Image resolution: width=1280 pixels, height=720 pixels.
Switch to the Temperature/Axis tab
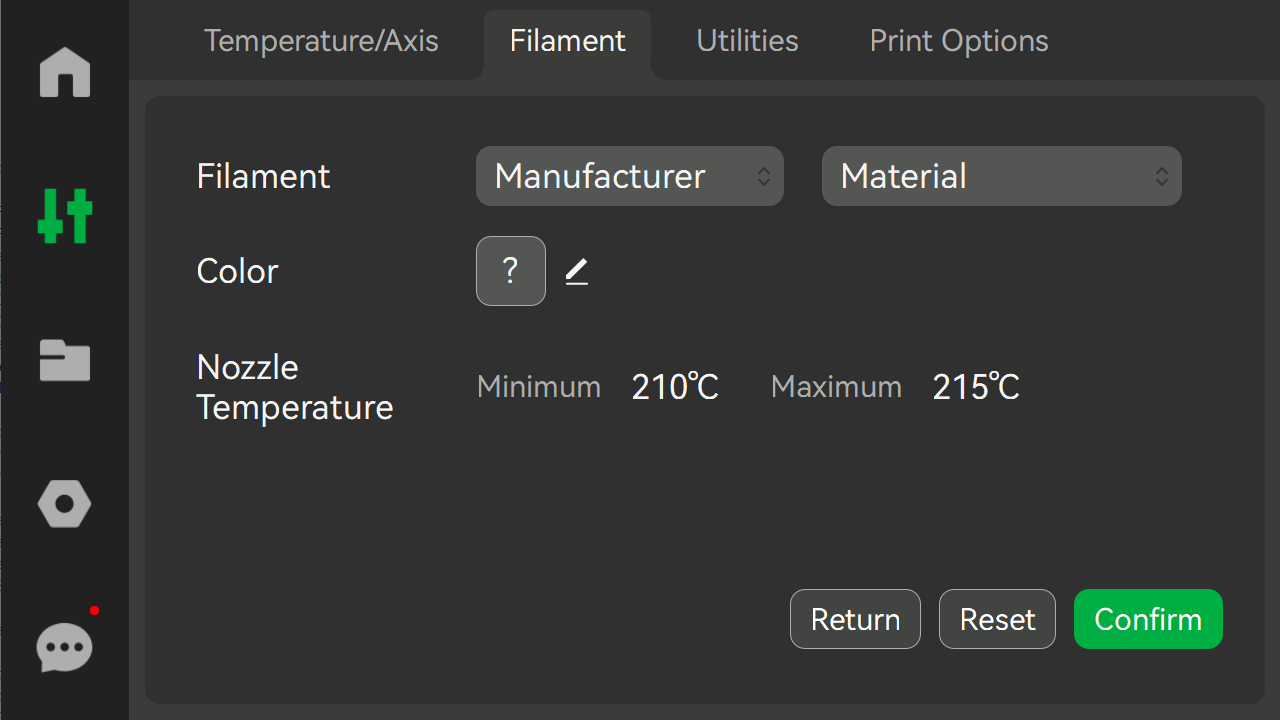pos(321,41)
